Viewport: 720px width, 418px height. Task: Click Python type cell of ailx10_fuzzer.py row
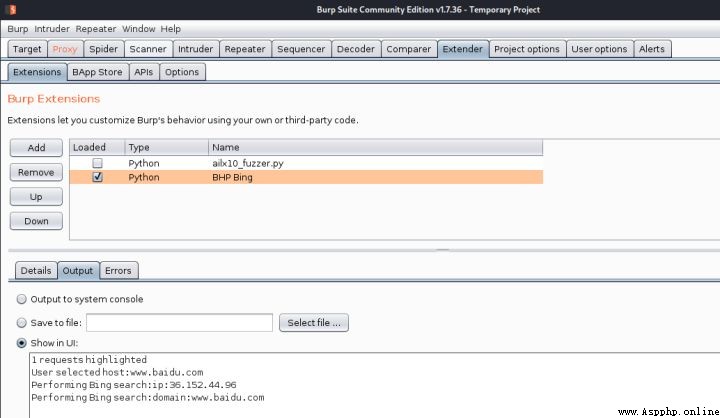144,163
